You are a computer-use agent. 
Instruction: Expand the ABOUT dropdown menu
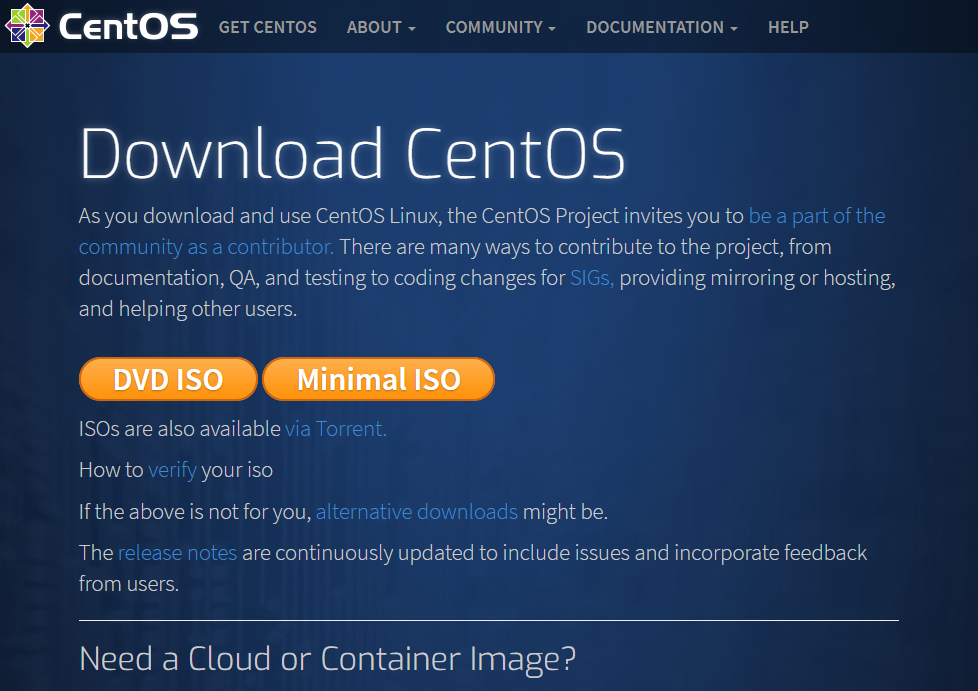tap(380, 27)
